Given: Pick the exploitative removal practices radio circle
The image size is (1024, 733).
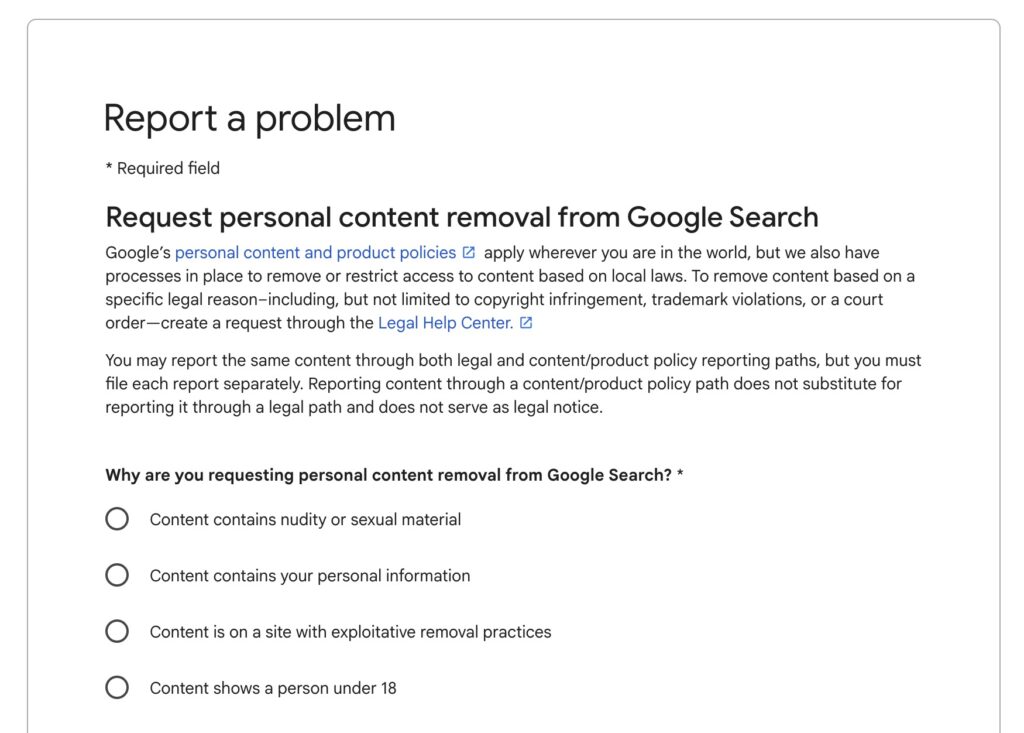Looking at the screenshot, I should click(x=117, y=631).
